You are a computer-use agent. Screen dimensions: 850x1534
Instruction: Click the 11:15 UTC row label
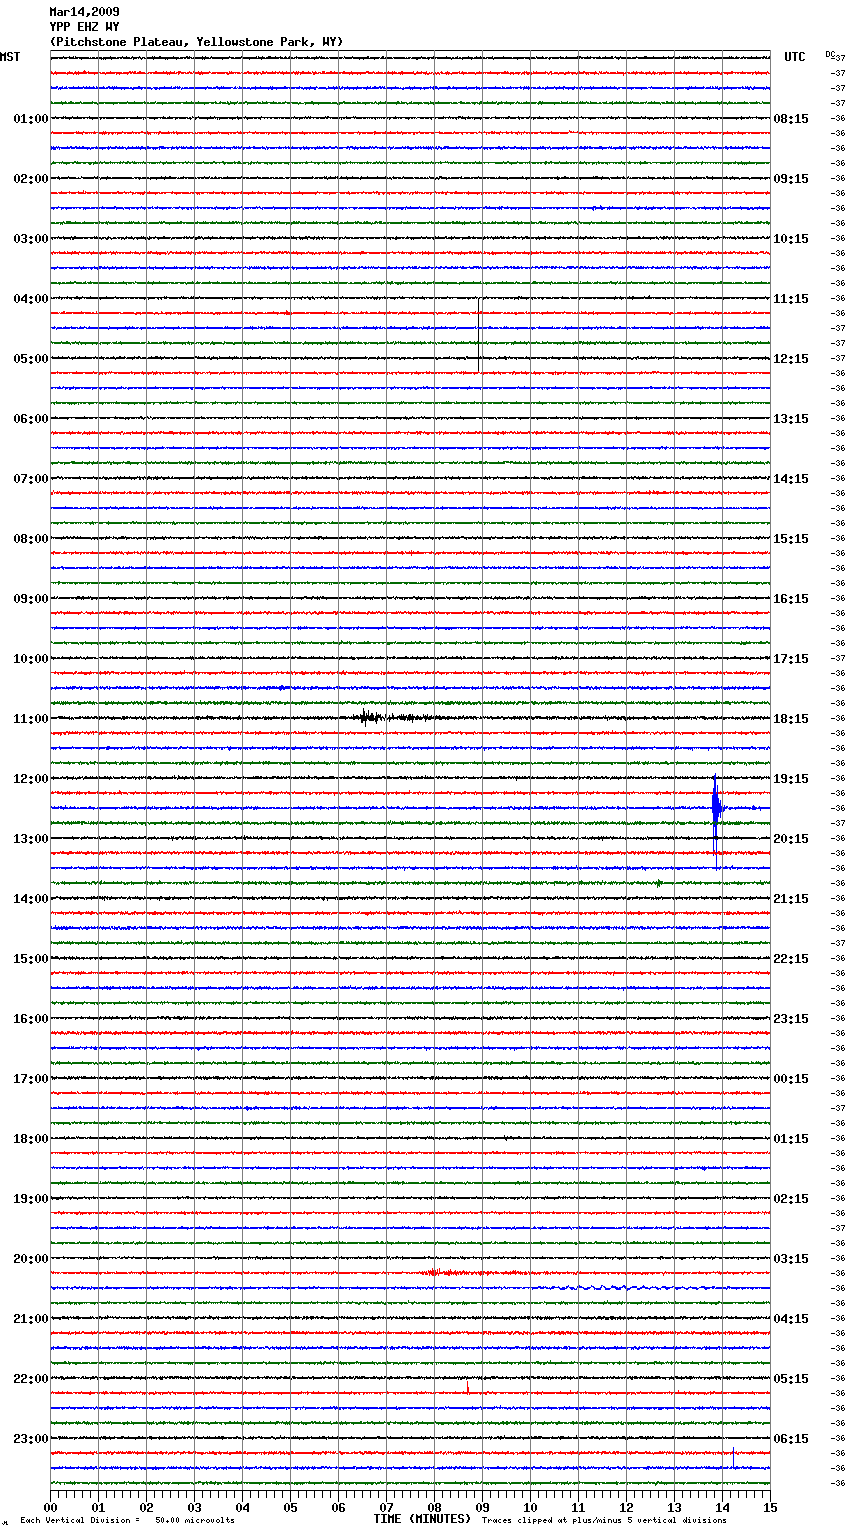click(791, 299)
